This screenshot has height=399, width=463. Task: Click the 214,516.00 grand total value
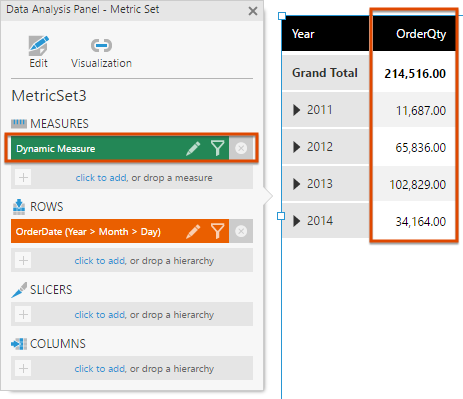[x=415, y=74]
